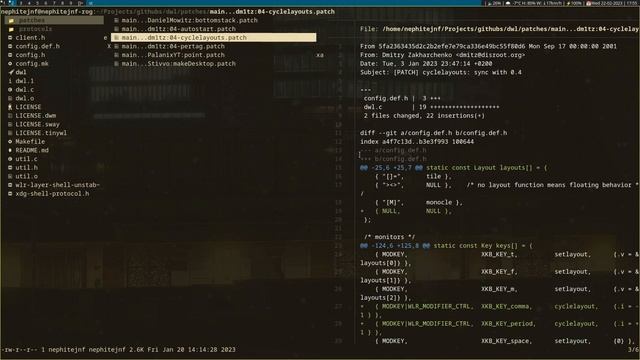Viewport: 640px width, 360px height.
Task: Click the dwl.1 manpage icon
Action: point(10,81)
